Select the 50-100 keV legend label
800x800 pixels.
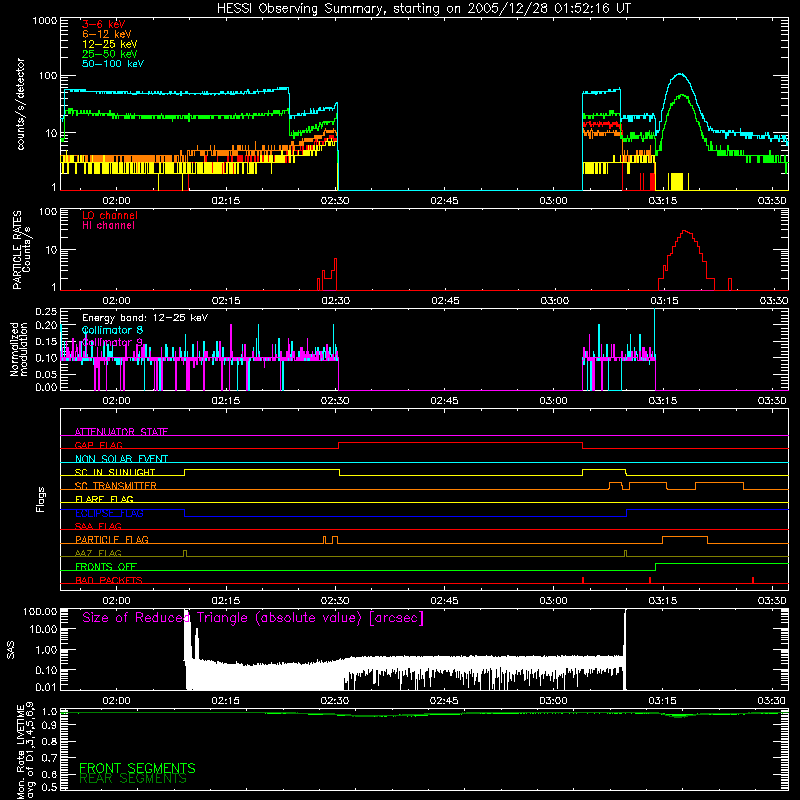point(112,64)
